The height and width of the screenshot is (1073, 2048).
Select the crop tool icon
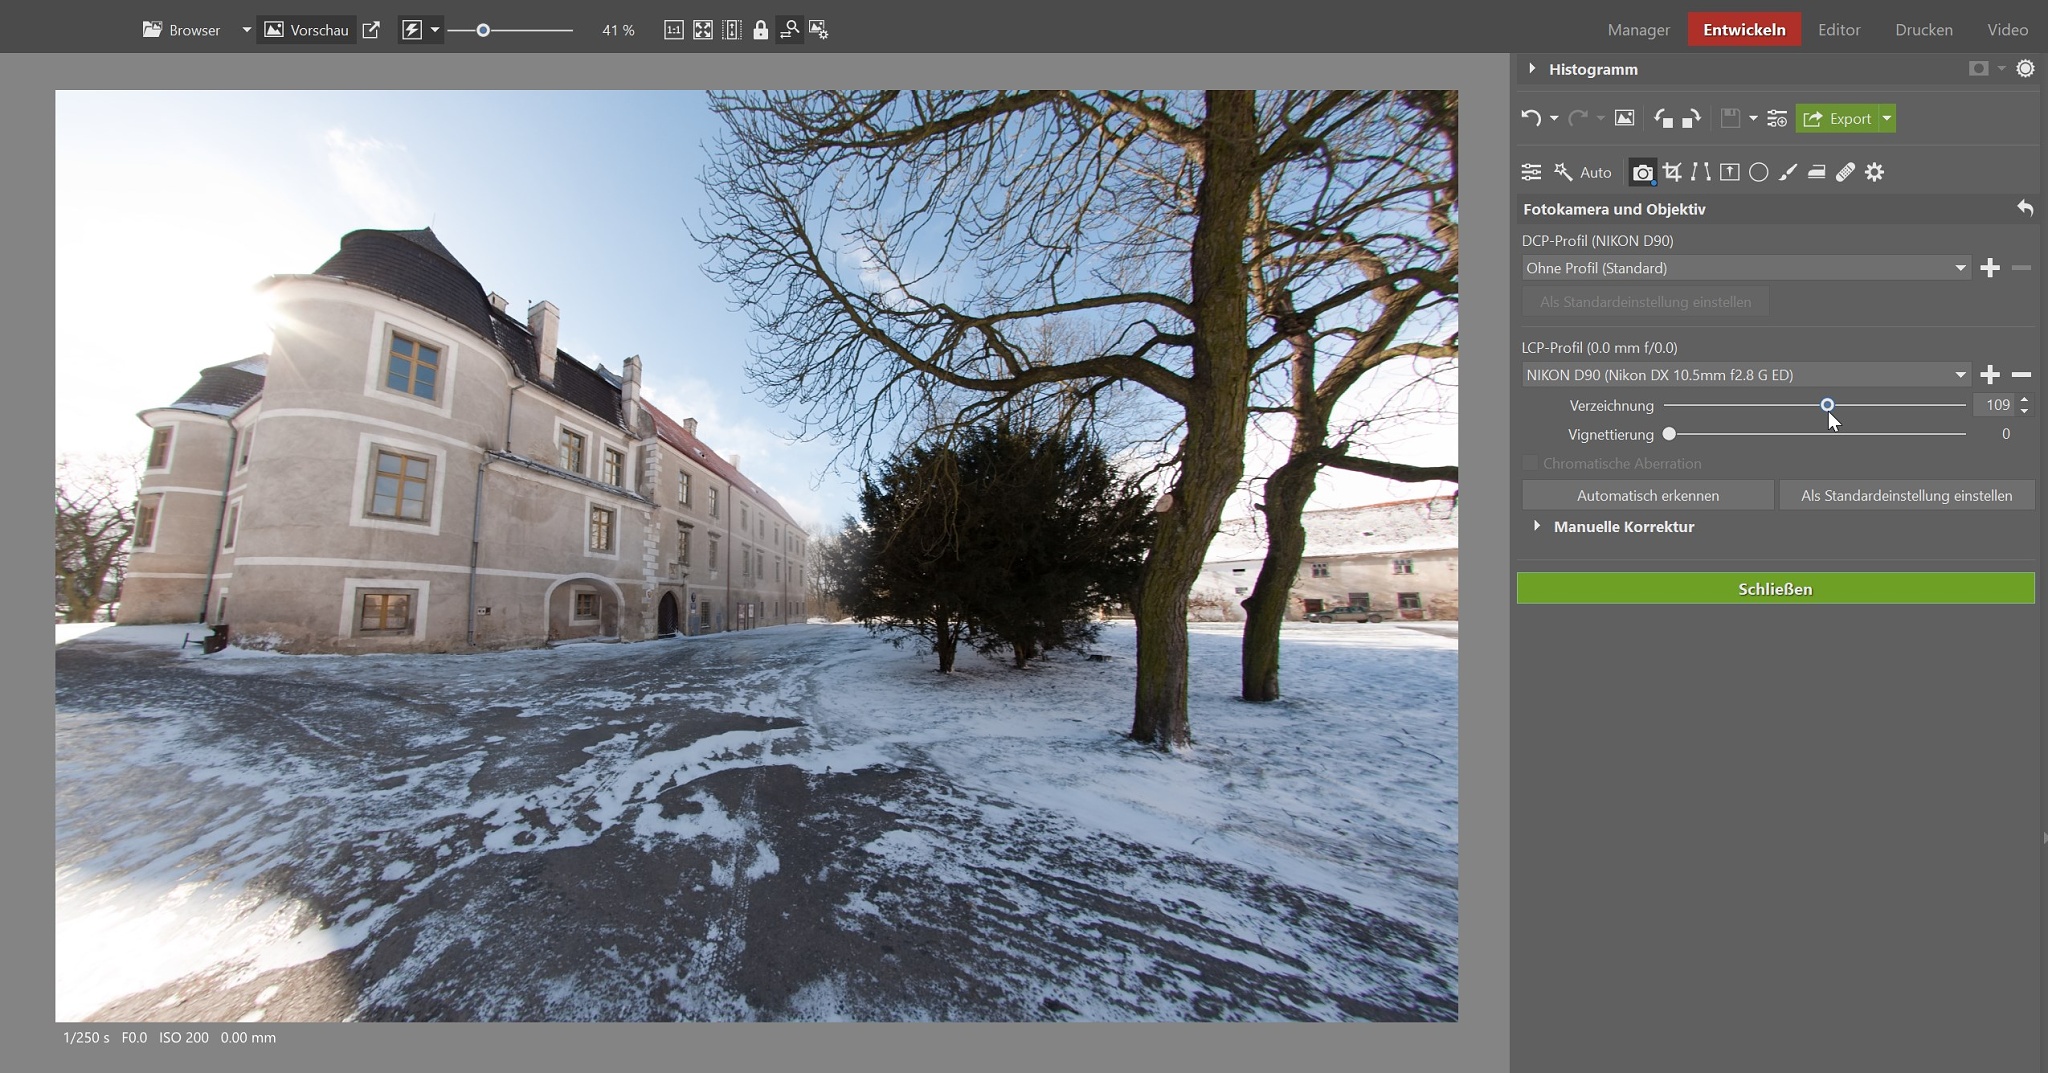click(x=1672, y=172)
